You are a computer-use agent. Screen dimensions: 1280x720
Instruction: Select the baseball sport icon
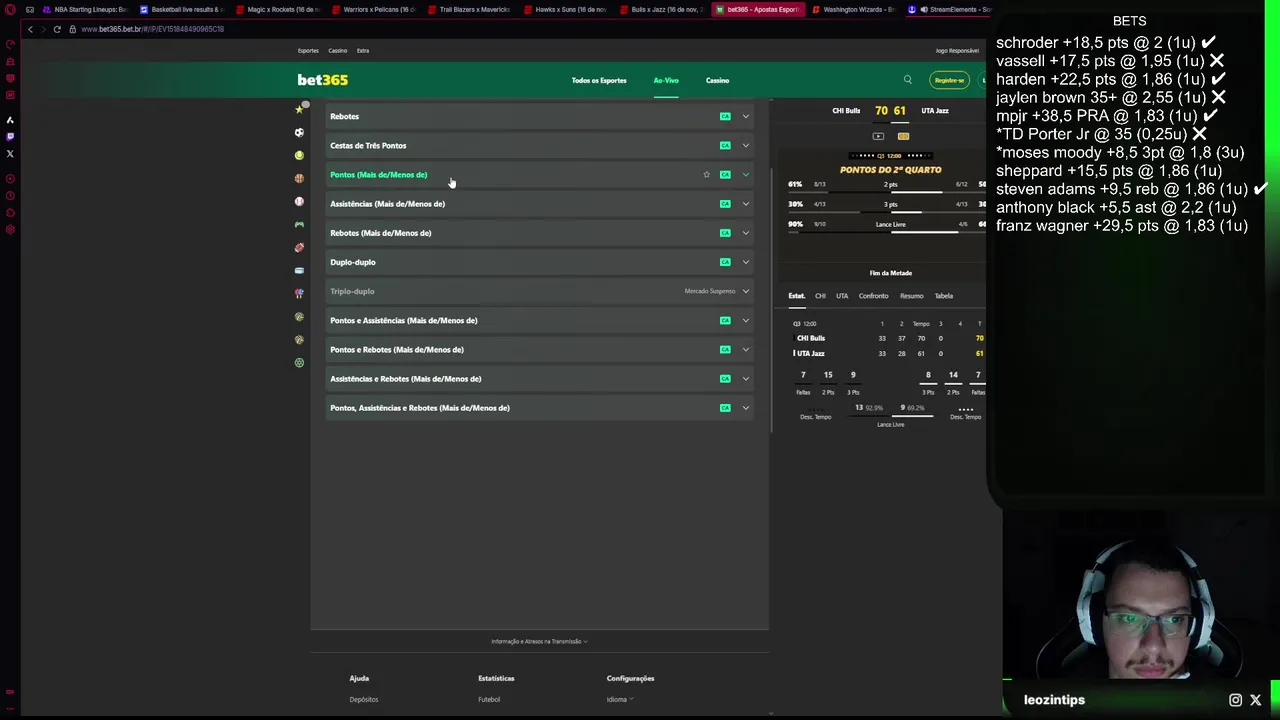pos(299,201)
